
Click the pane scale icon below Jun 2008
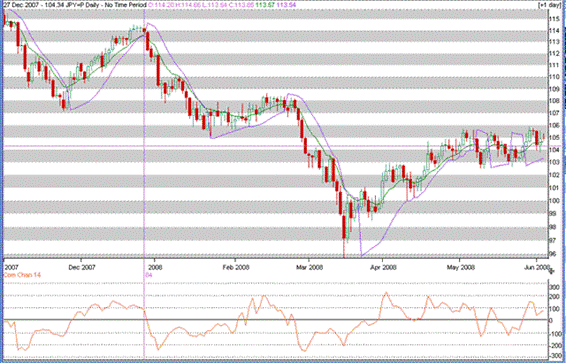[x=550, y=271]
